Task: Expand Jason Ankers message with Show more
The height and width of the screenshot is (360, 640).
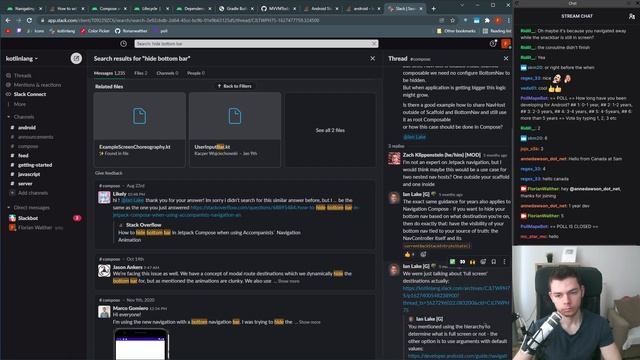Action: click(x=289, y=281)
